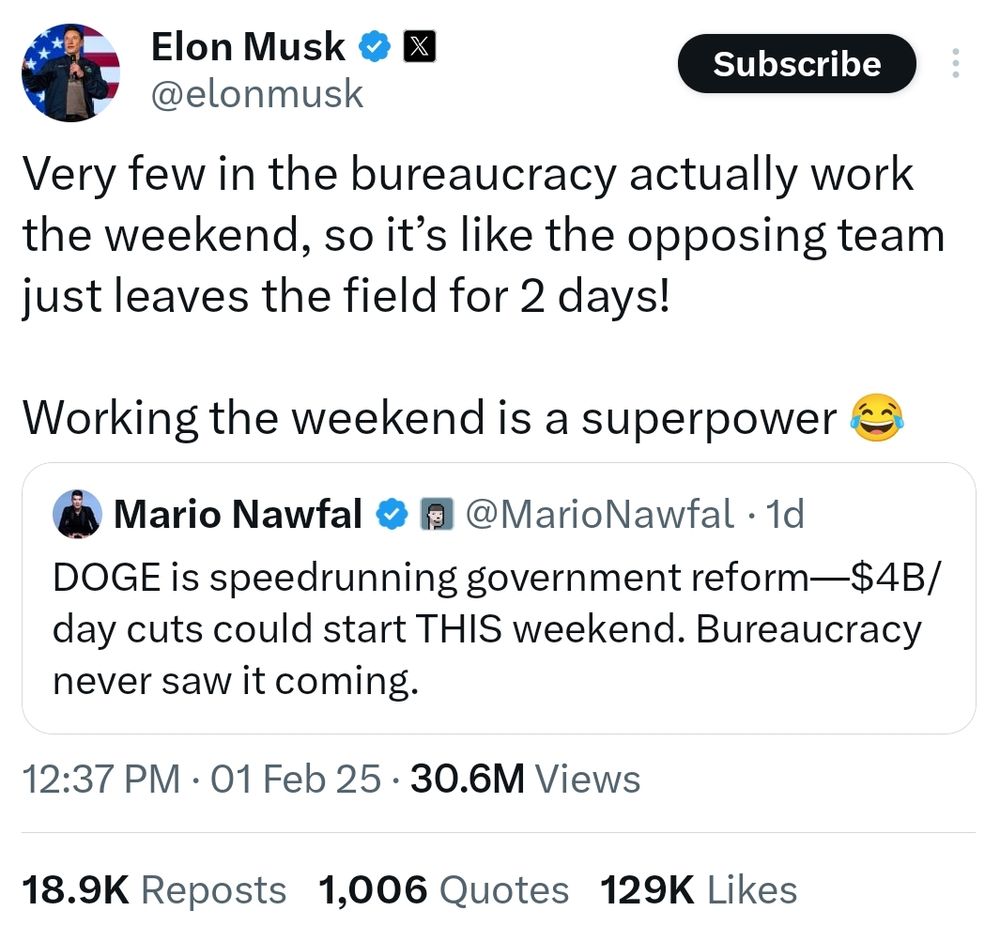Click Elon Musk's blue verified checkmark
1000x929 pixels.
pos(376,45)
